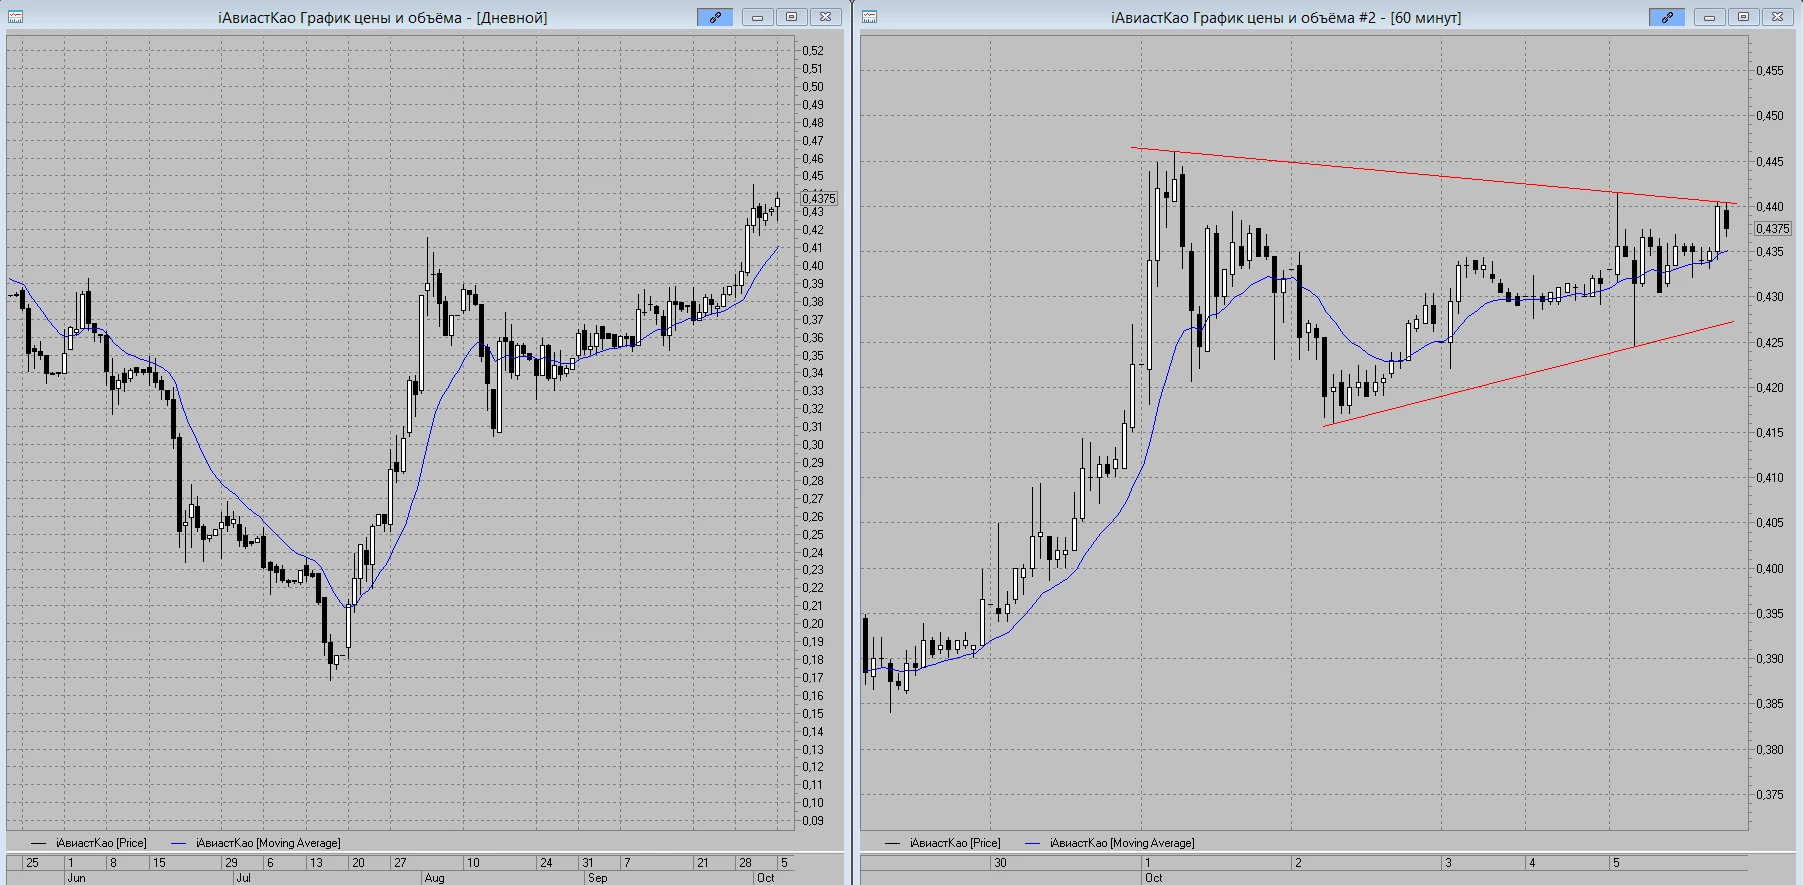Select the upper red trend line on the 60-minute chart
The height and width of the screenshot is (885, 1803).
coord(1434,176)
